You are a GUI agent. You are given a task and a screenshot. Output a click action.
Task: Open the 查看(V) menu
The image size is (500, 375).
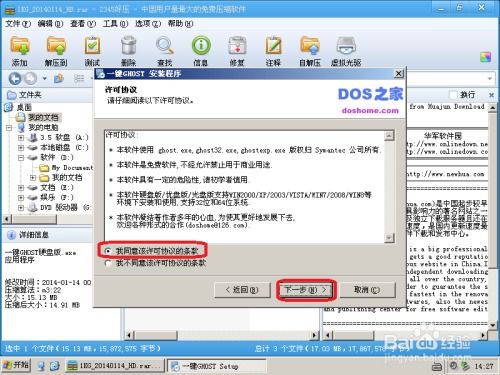tap(83, 24)
